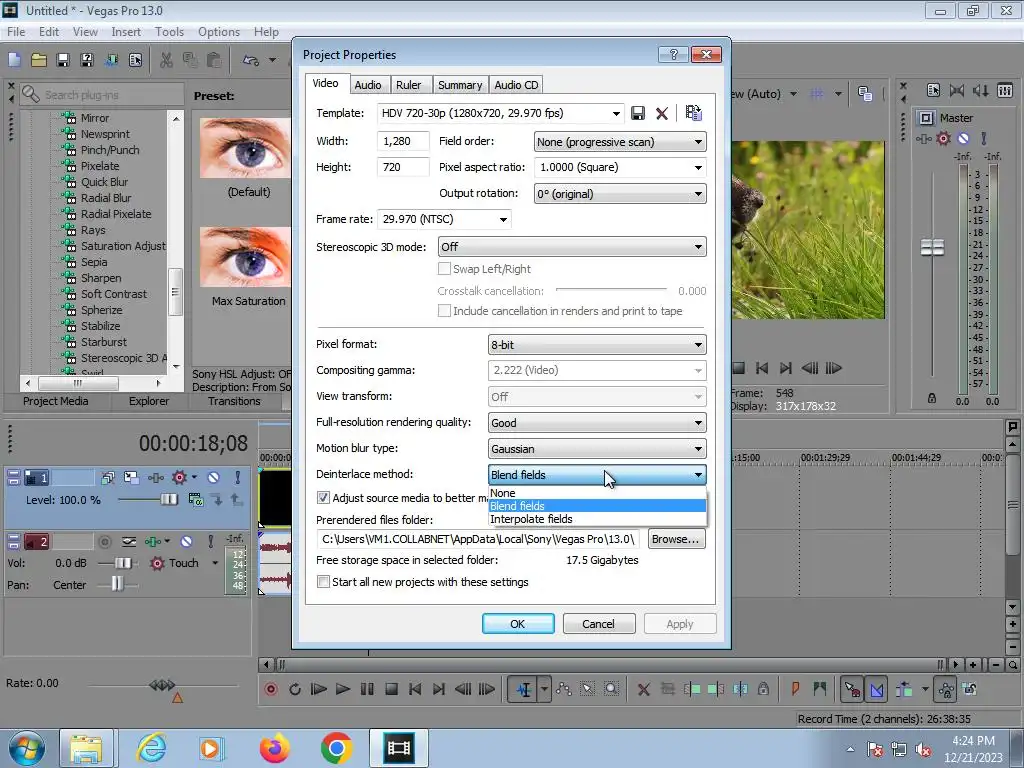This screenshot has width=1024, height=768.
Task: Click the red Delete X icon in the bottom edit toolbar
Action: tap(643, 689)
